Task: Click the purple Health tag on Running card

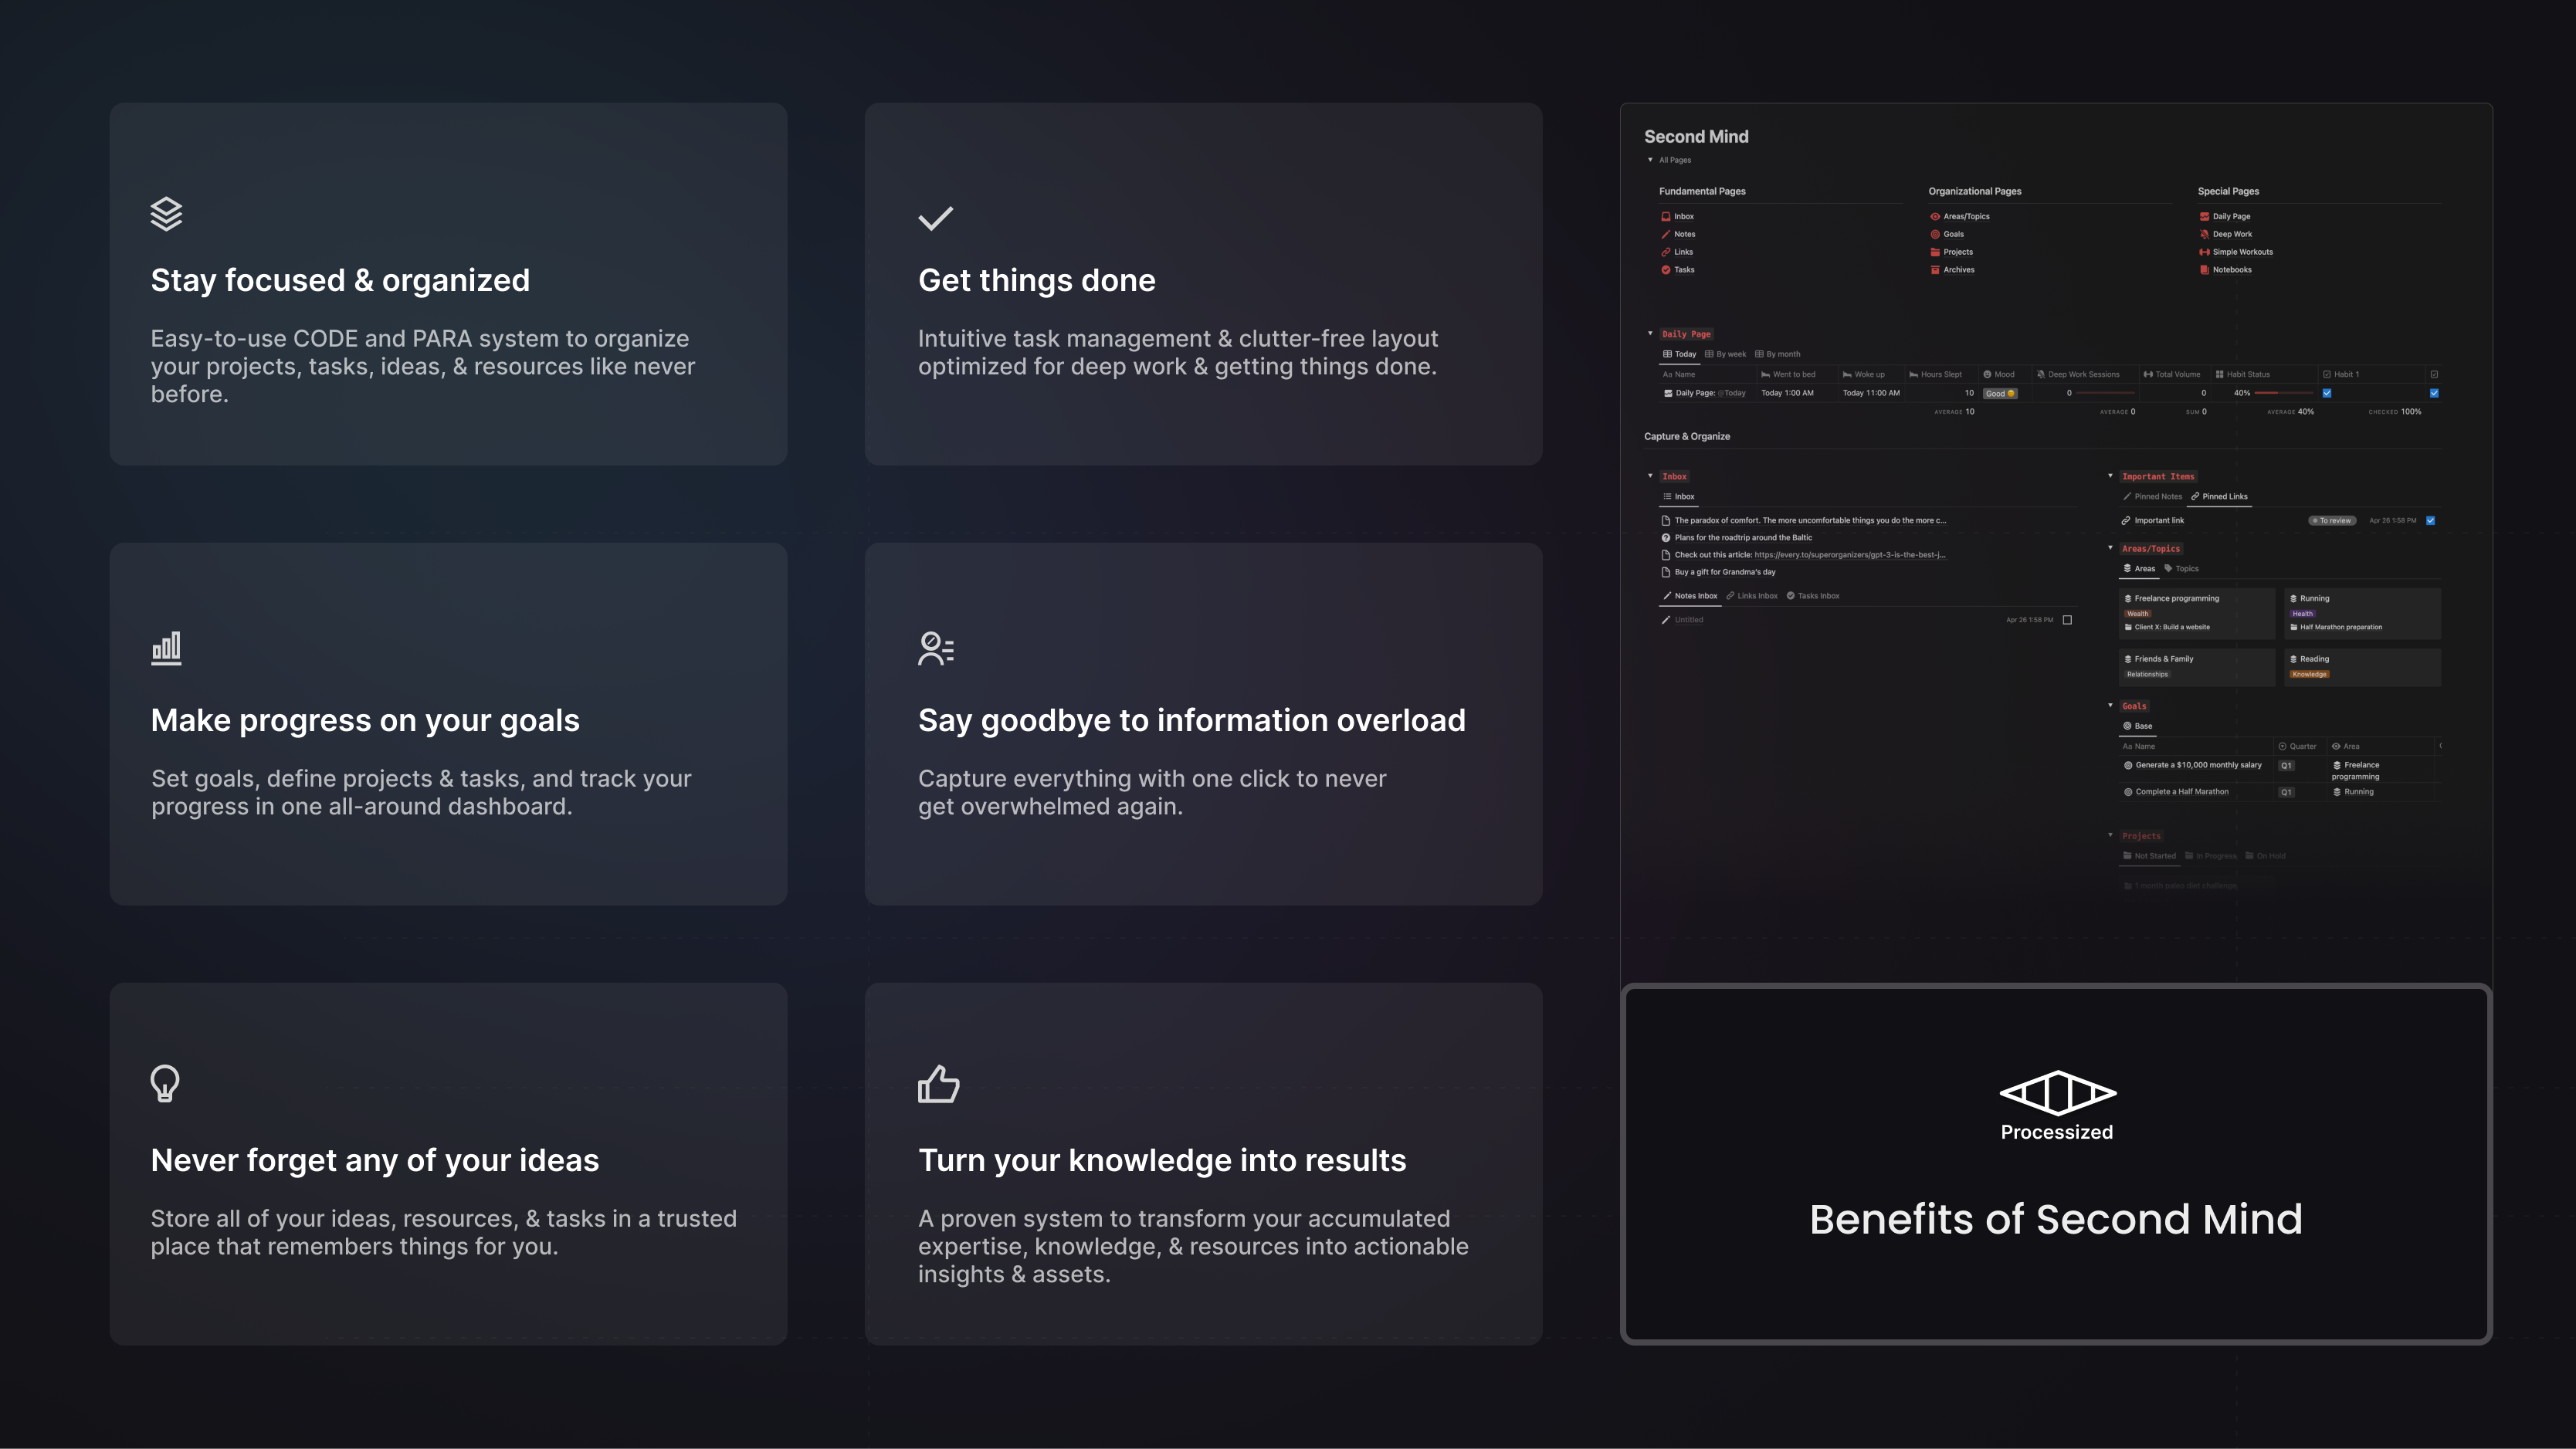Action: coord(2302,614)
